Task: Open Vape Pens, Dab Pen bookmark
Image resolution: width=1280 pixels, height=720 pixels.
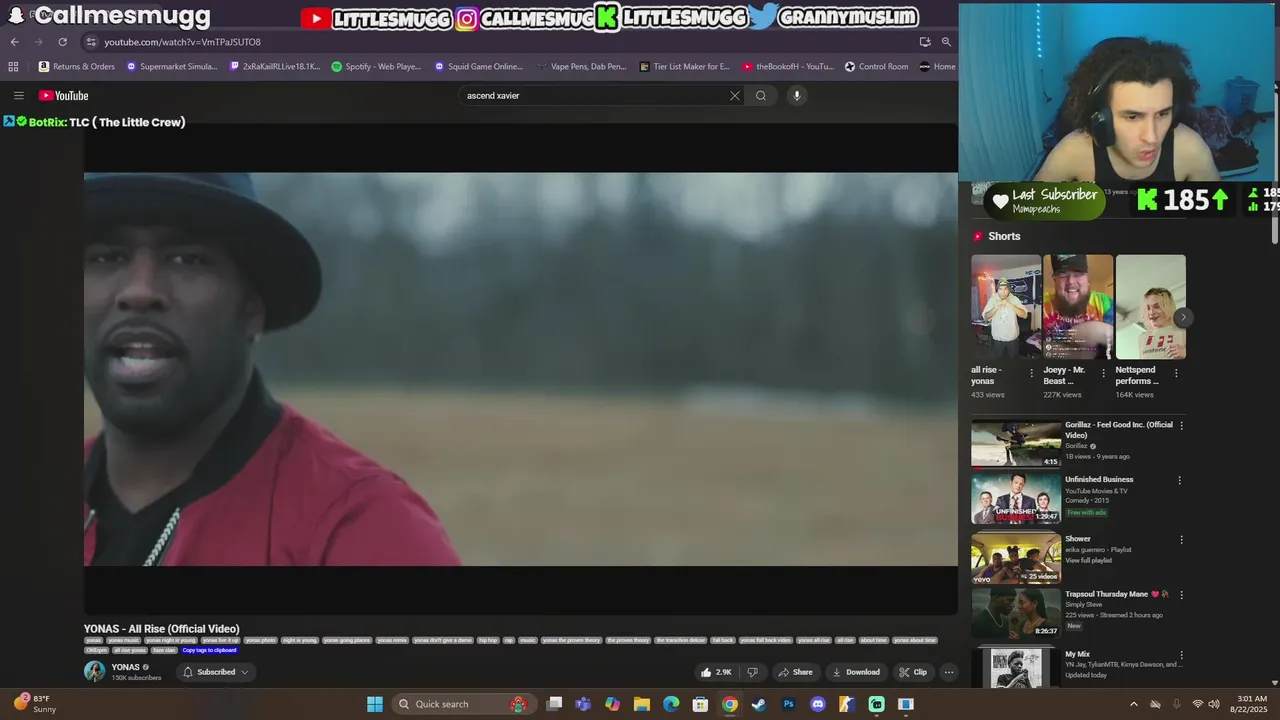Action: (x=581, y=67)
